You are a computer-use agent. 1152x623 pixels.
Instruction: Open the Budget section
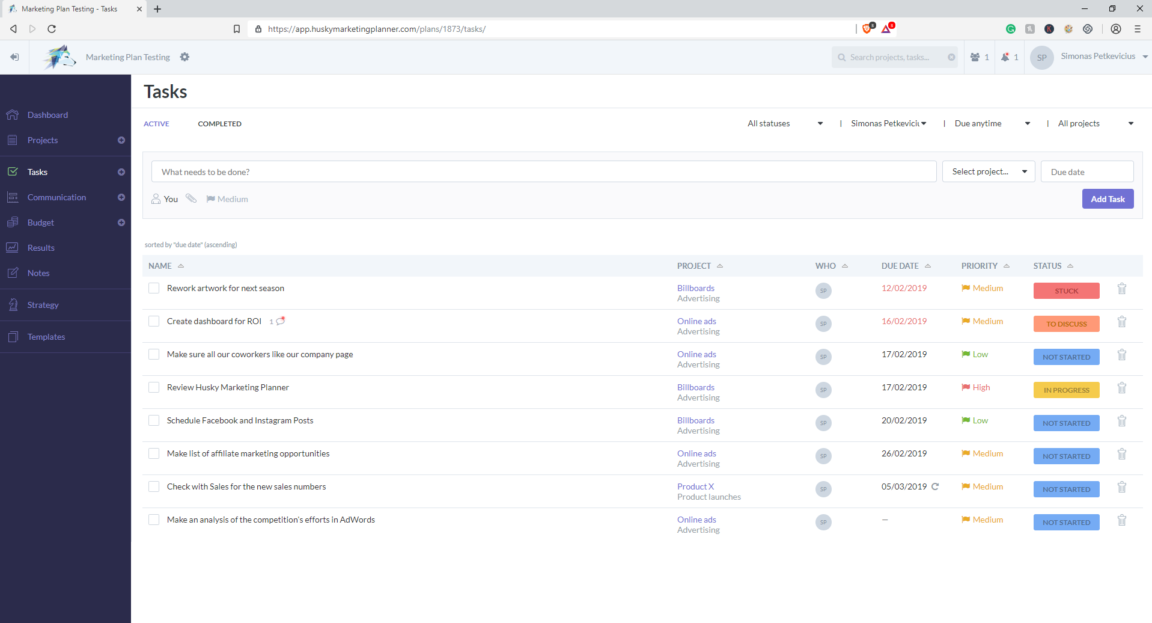38,222
